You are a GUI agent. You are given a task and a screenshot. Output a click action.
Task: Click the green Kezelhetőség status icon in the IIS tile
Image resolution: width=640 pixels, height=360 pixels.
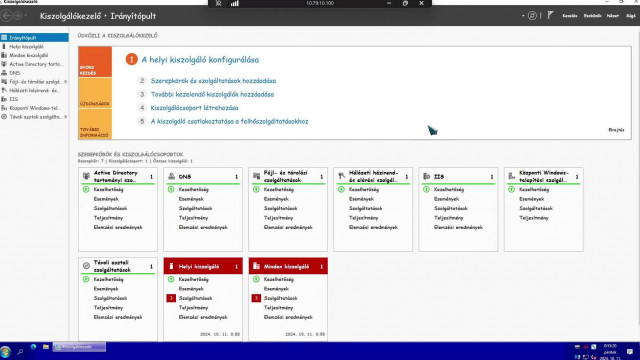(427, 189)
